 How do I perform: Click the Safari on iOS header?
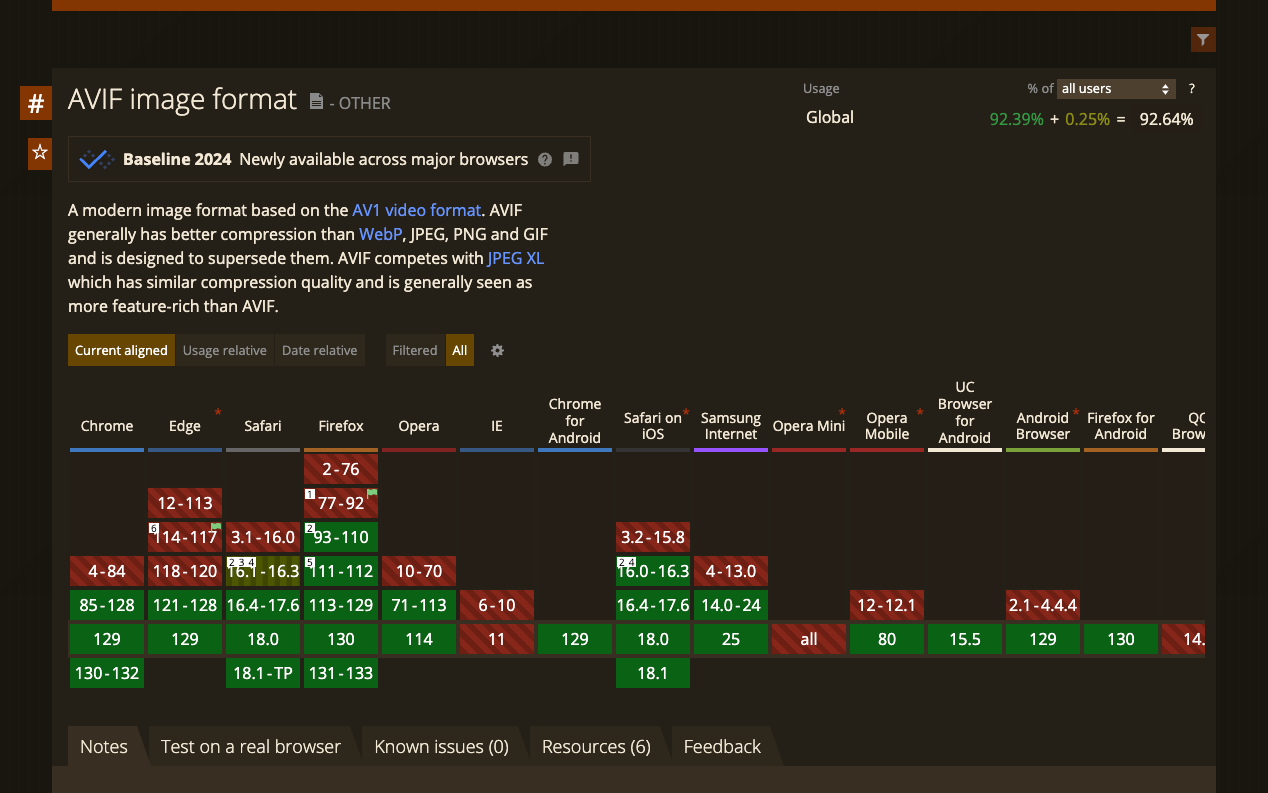[x=653, y=426]
